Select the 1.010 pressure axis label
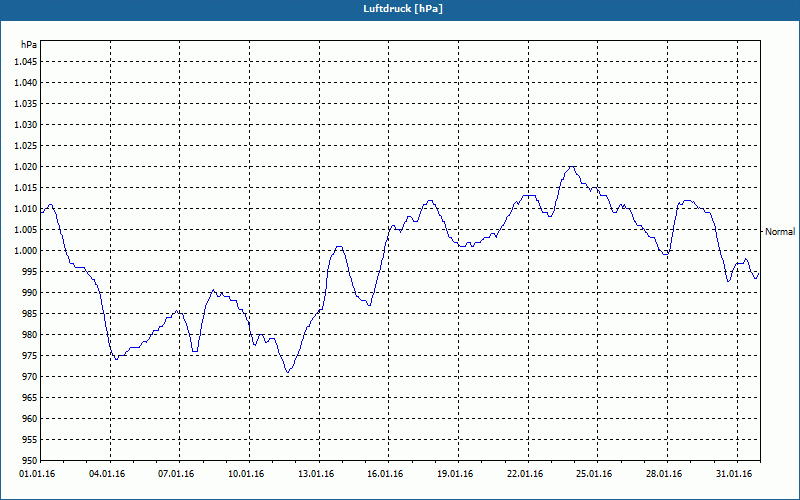 coord(26,209)
